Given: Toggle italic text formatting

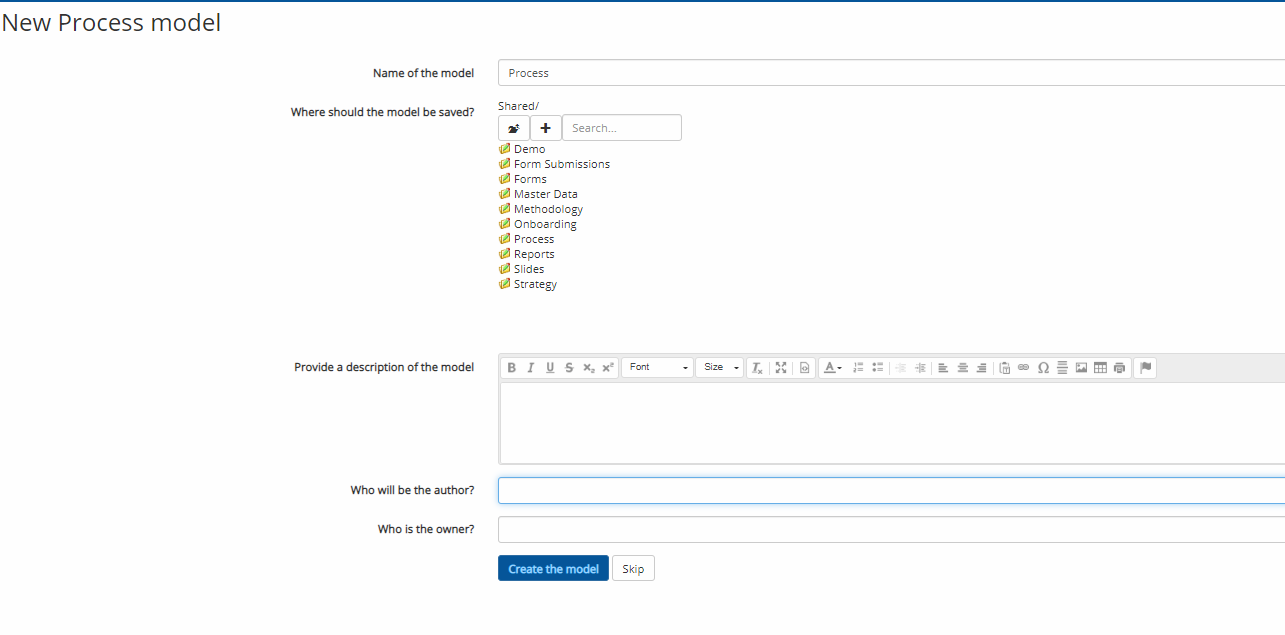Looking at the screenshot, I should (531, 368).
